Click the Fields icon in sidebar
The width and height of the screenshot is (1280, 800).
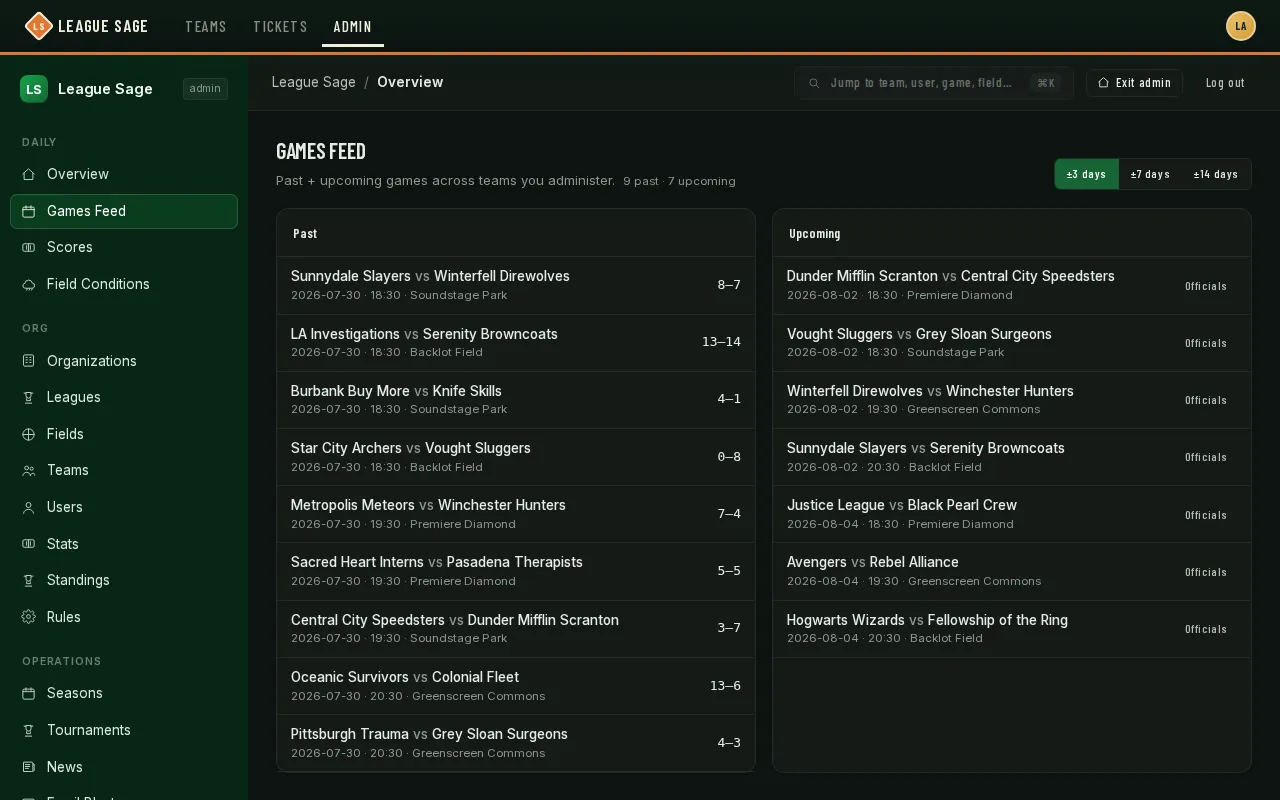(x=29, y=434)
